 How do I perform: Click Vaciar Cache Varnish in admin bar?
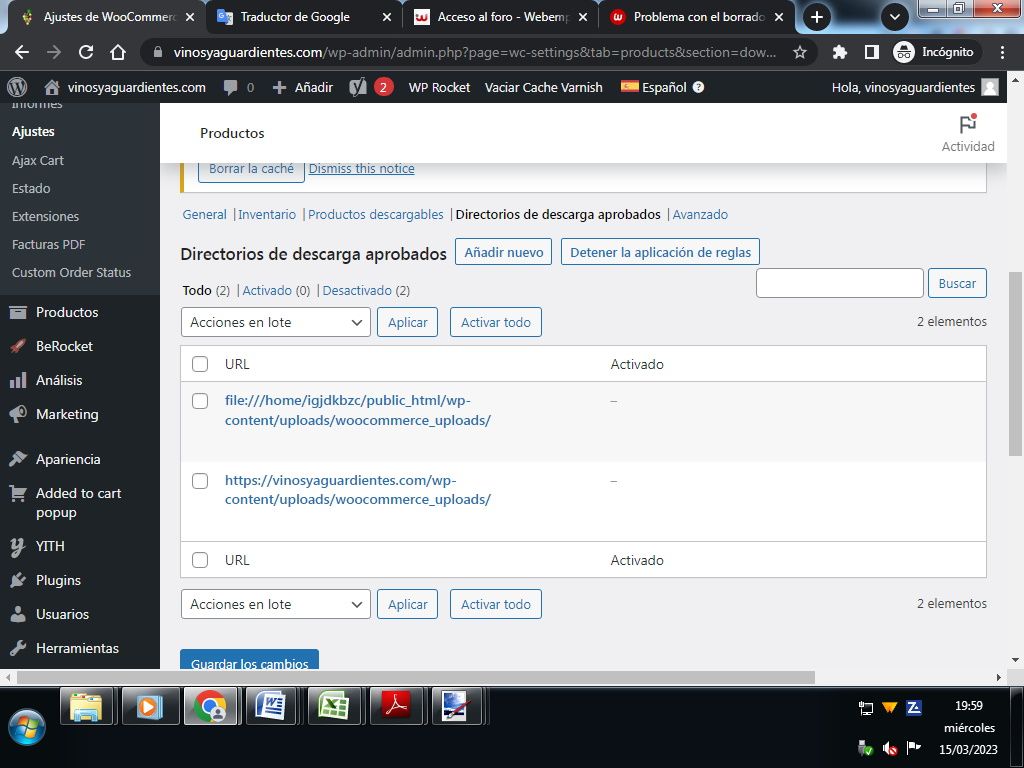543,88
